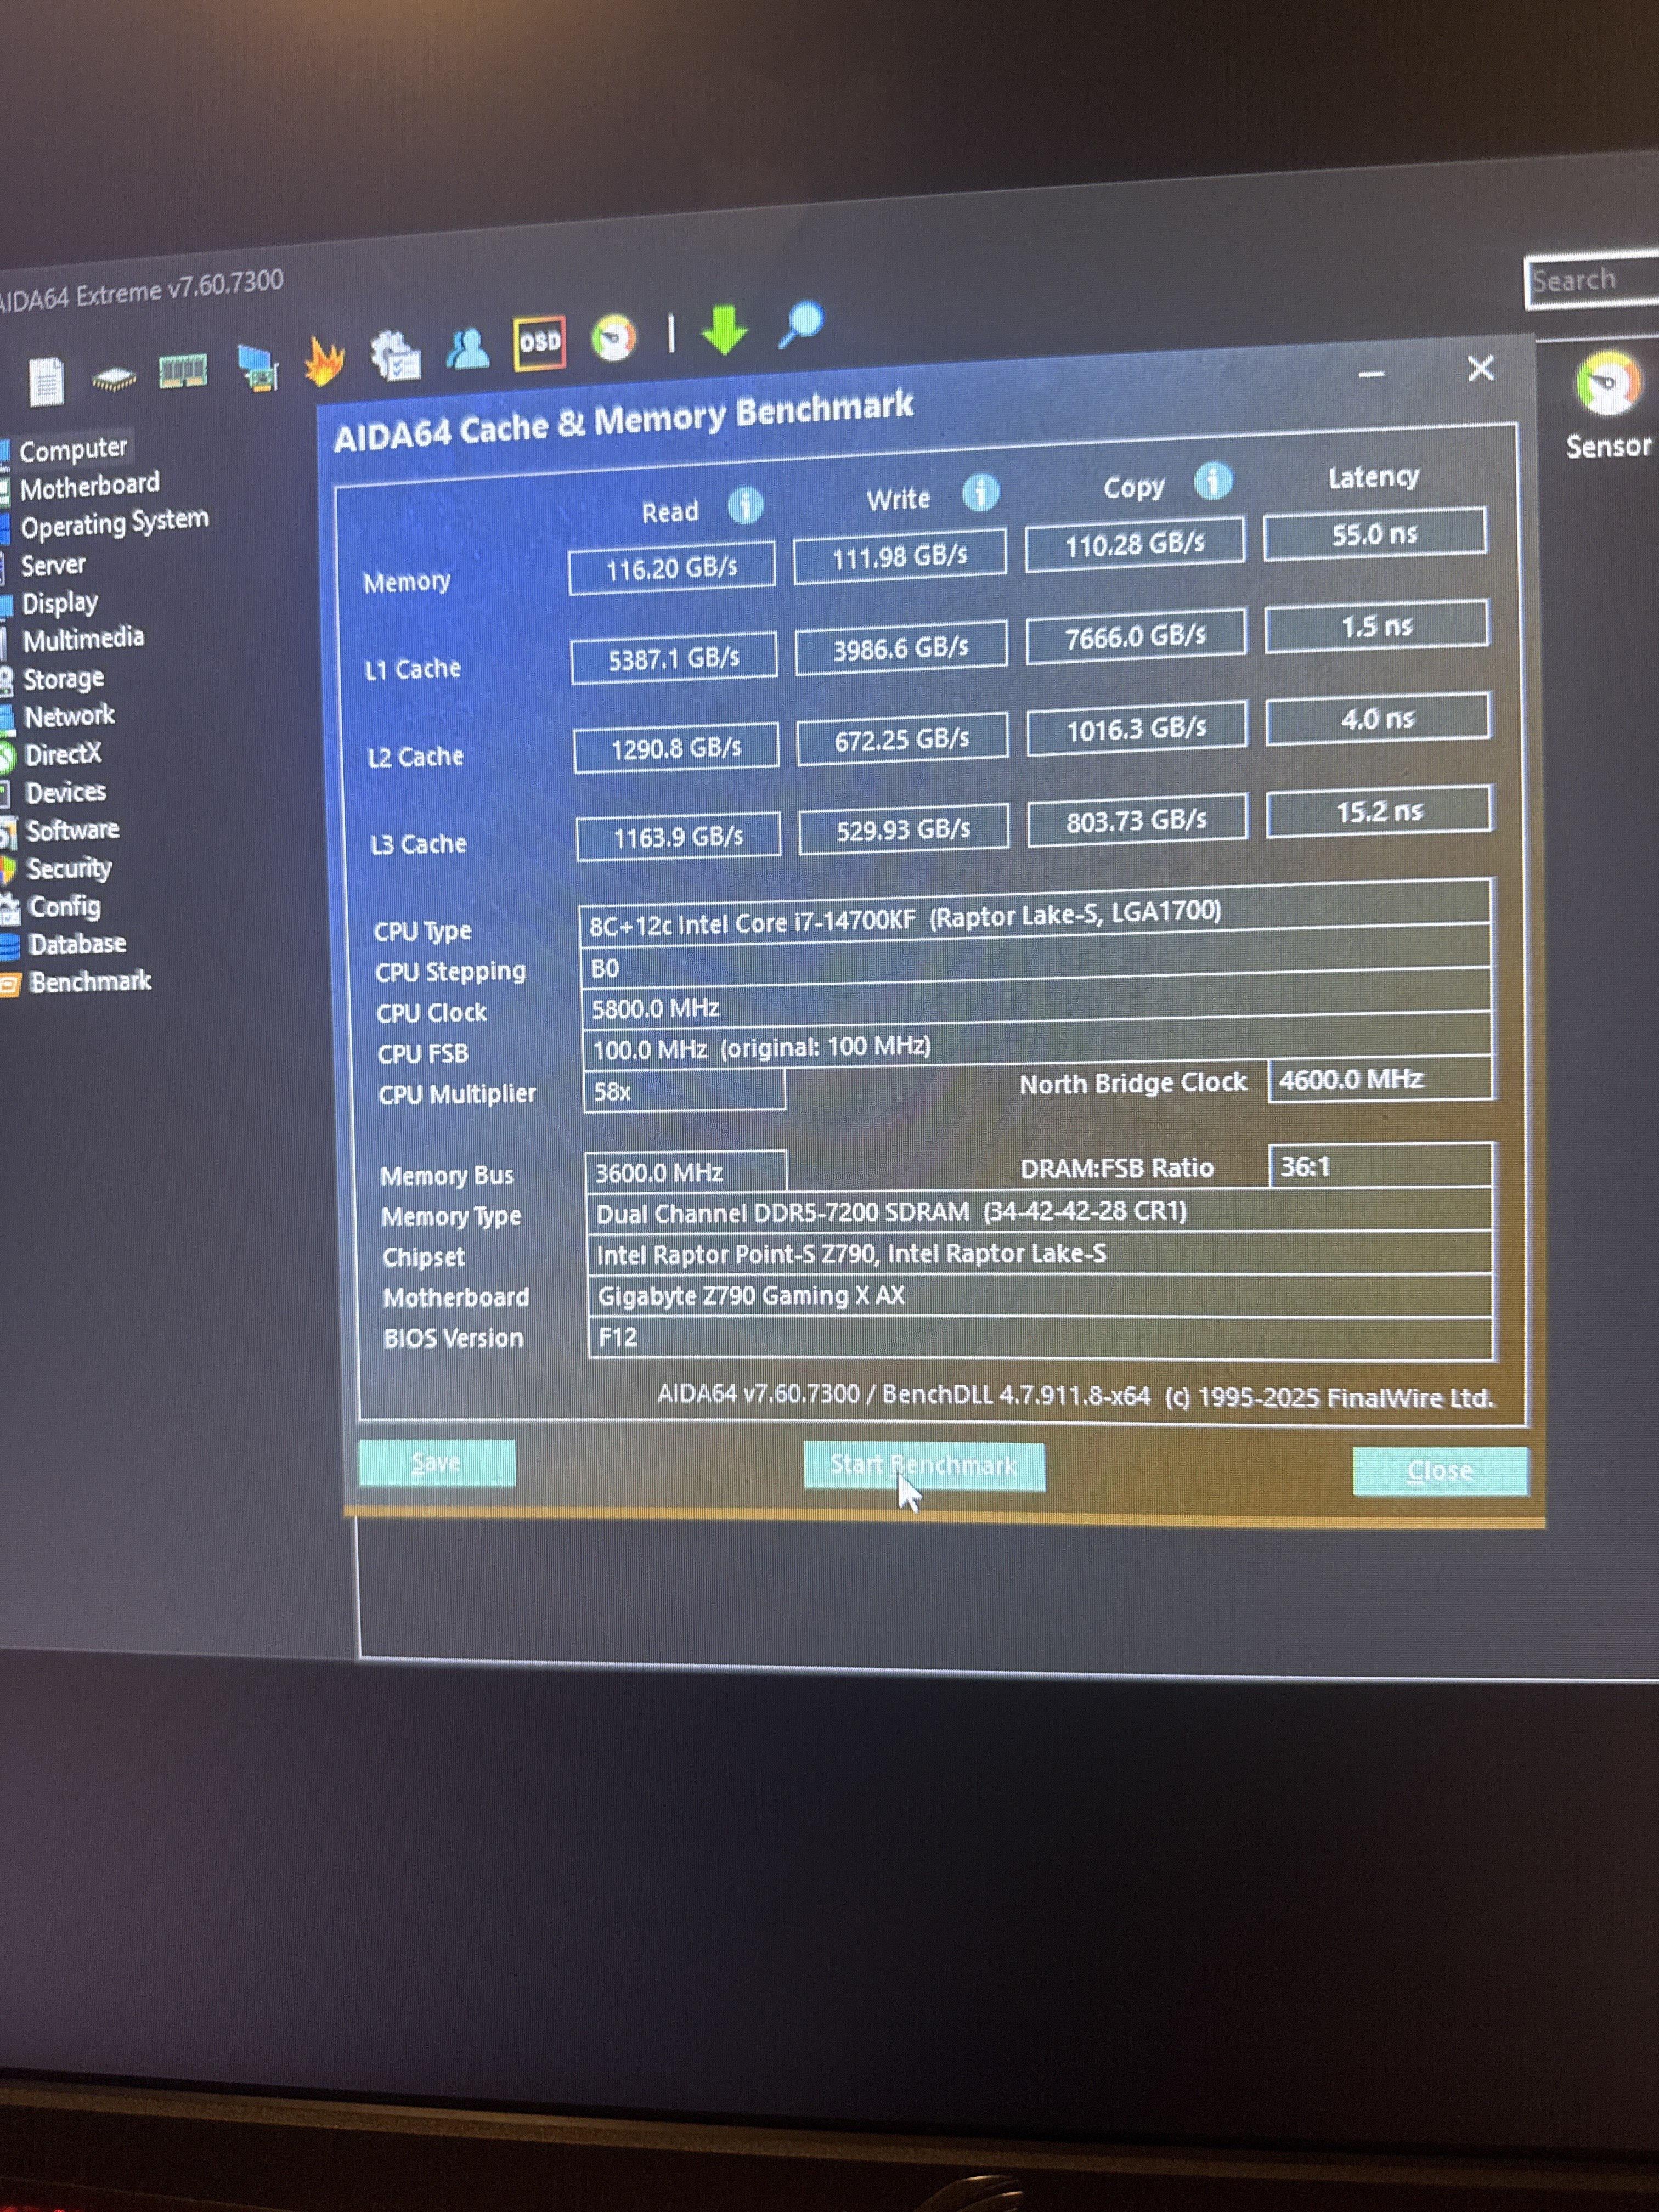Click the CPU Type field showing i7-14700KF
This screenshot has height=2212, width=1659.
(1035, 915)
